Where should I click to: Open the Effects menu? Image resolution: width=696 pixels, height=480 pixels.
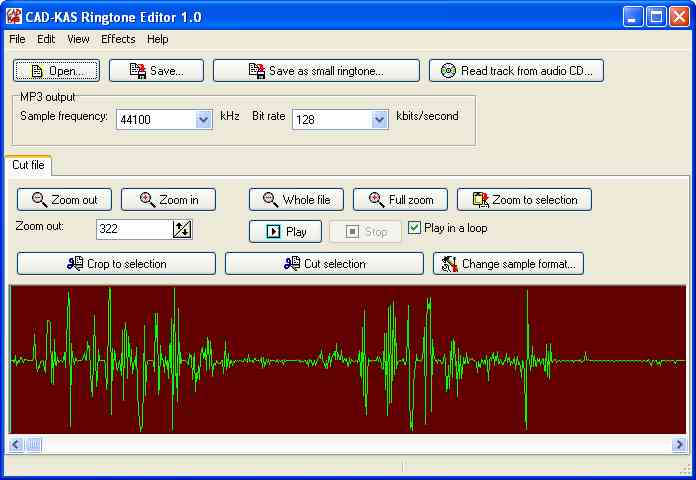(118, 39)
